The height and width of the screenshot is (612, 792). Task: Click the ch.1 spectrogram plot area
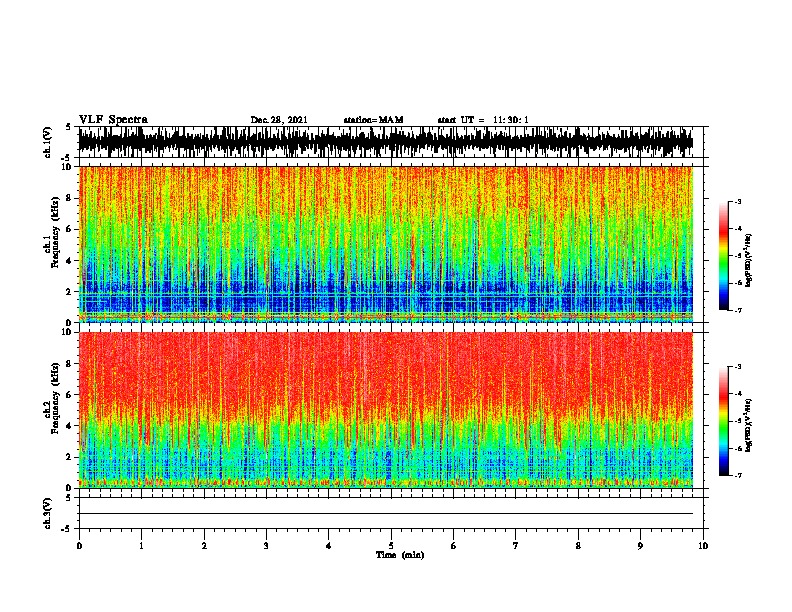pyautogui.click(x=386, y=244)
